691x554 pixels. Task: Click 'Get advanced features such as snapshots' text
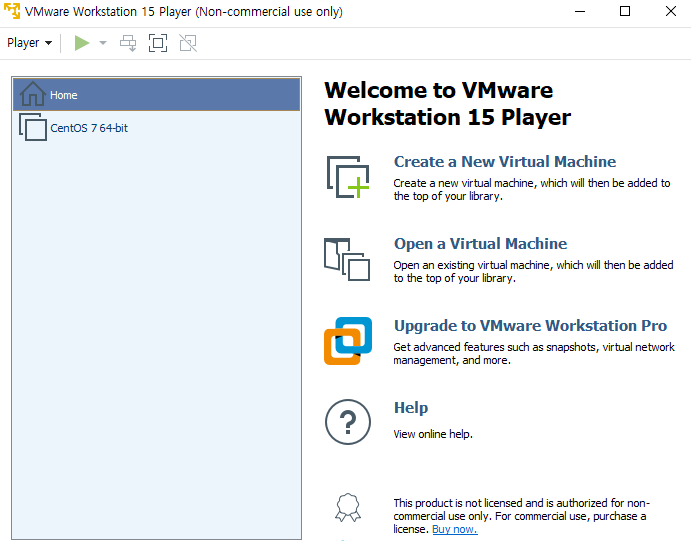click(534, 353)
